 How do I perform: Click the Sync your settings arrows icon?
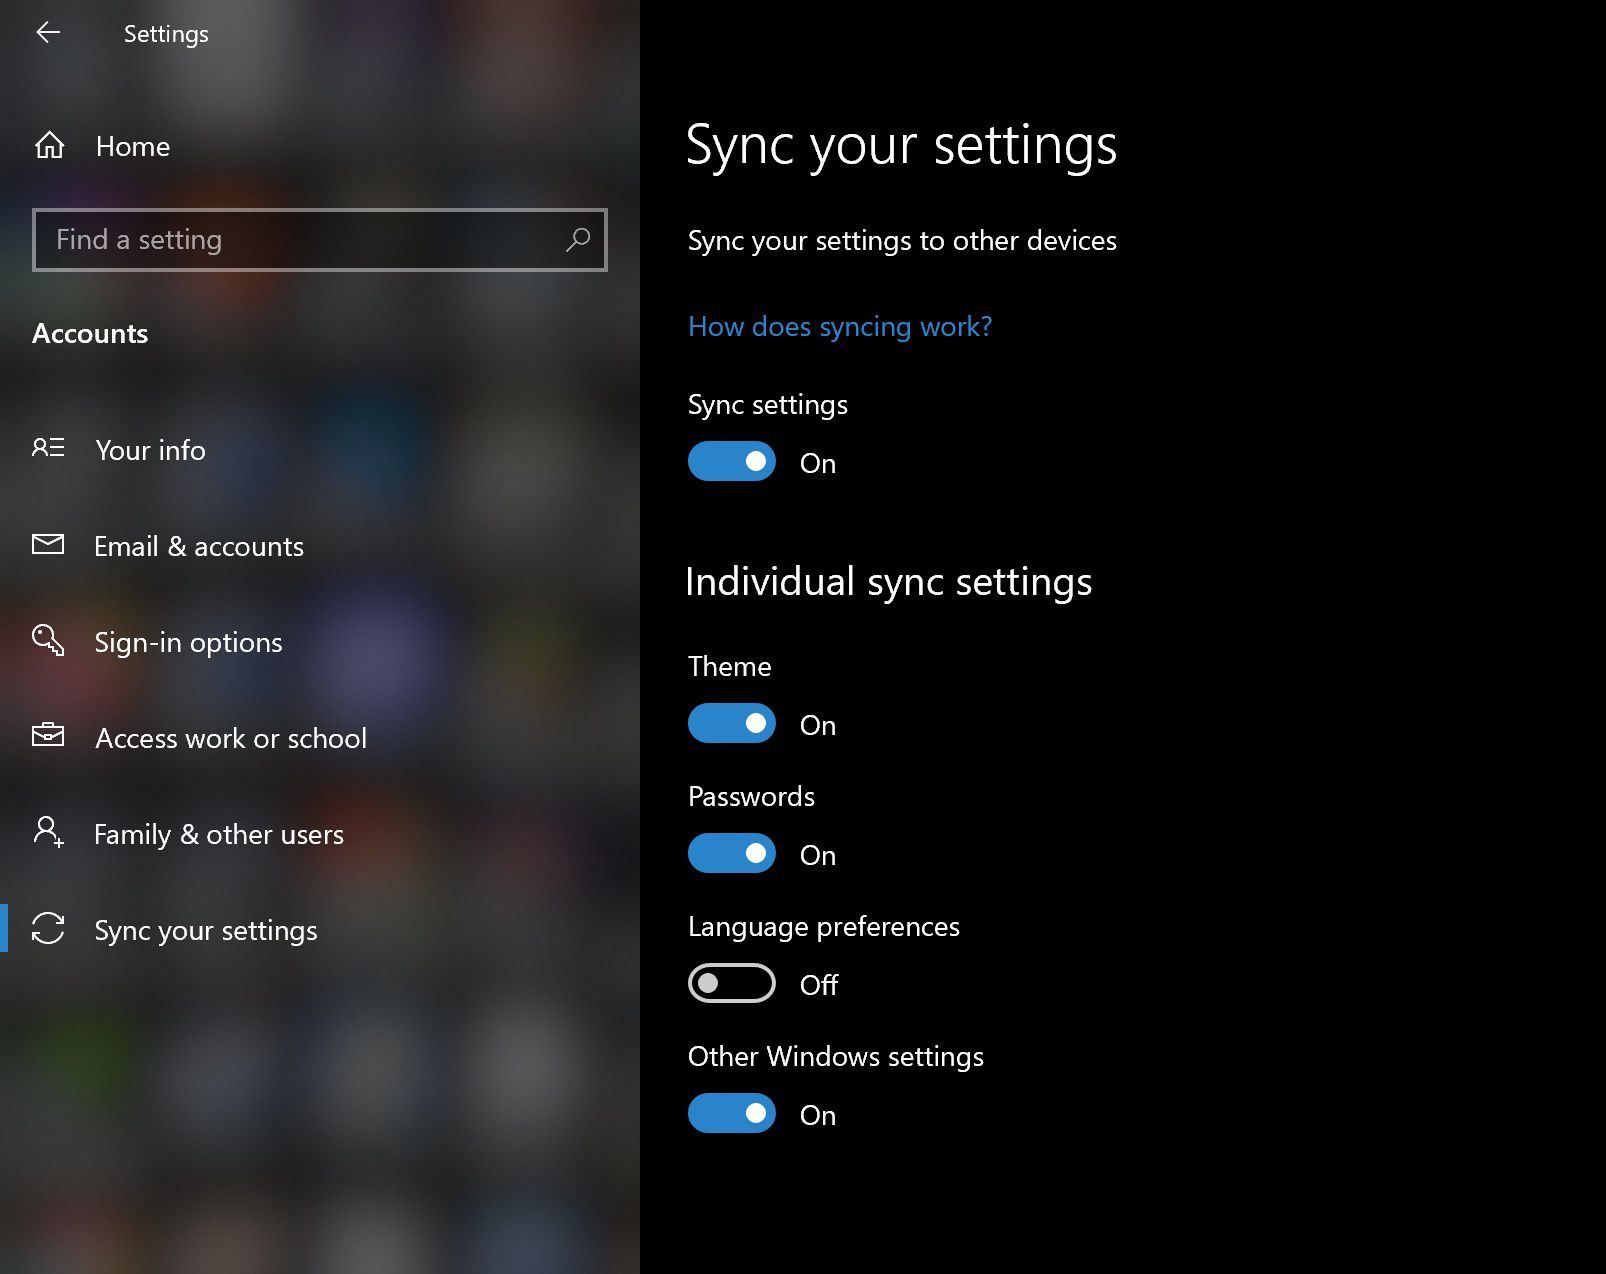pos(48,929)
